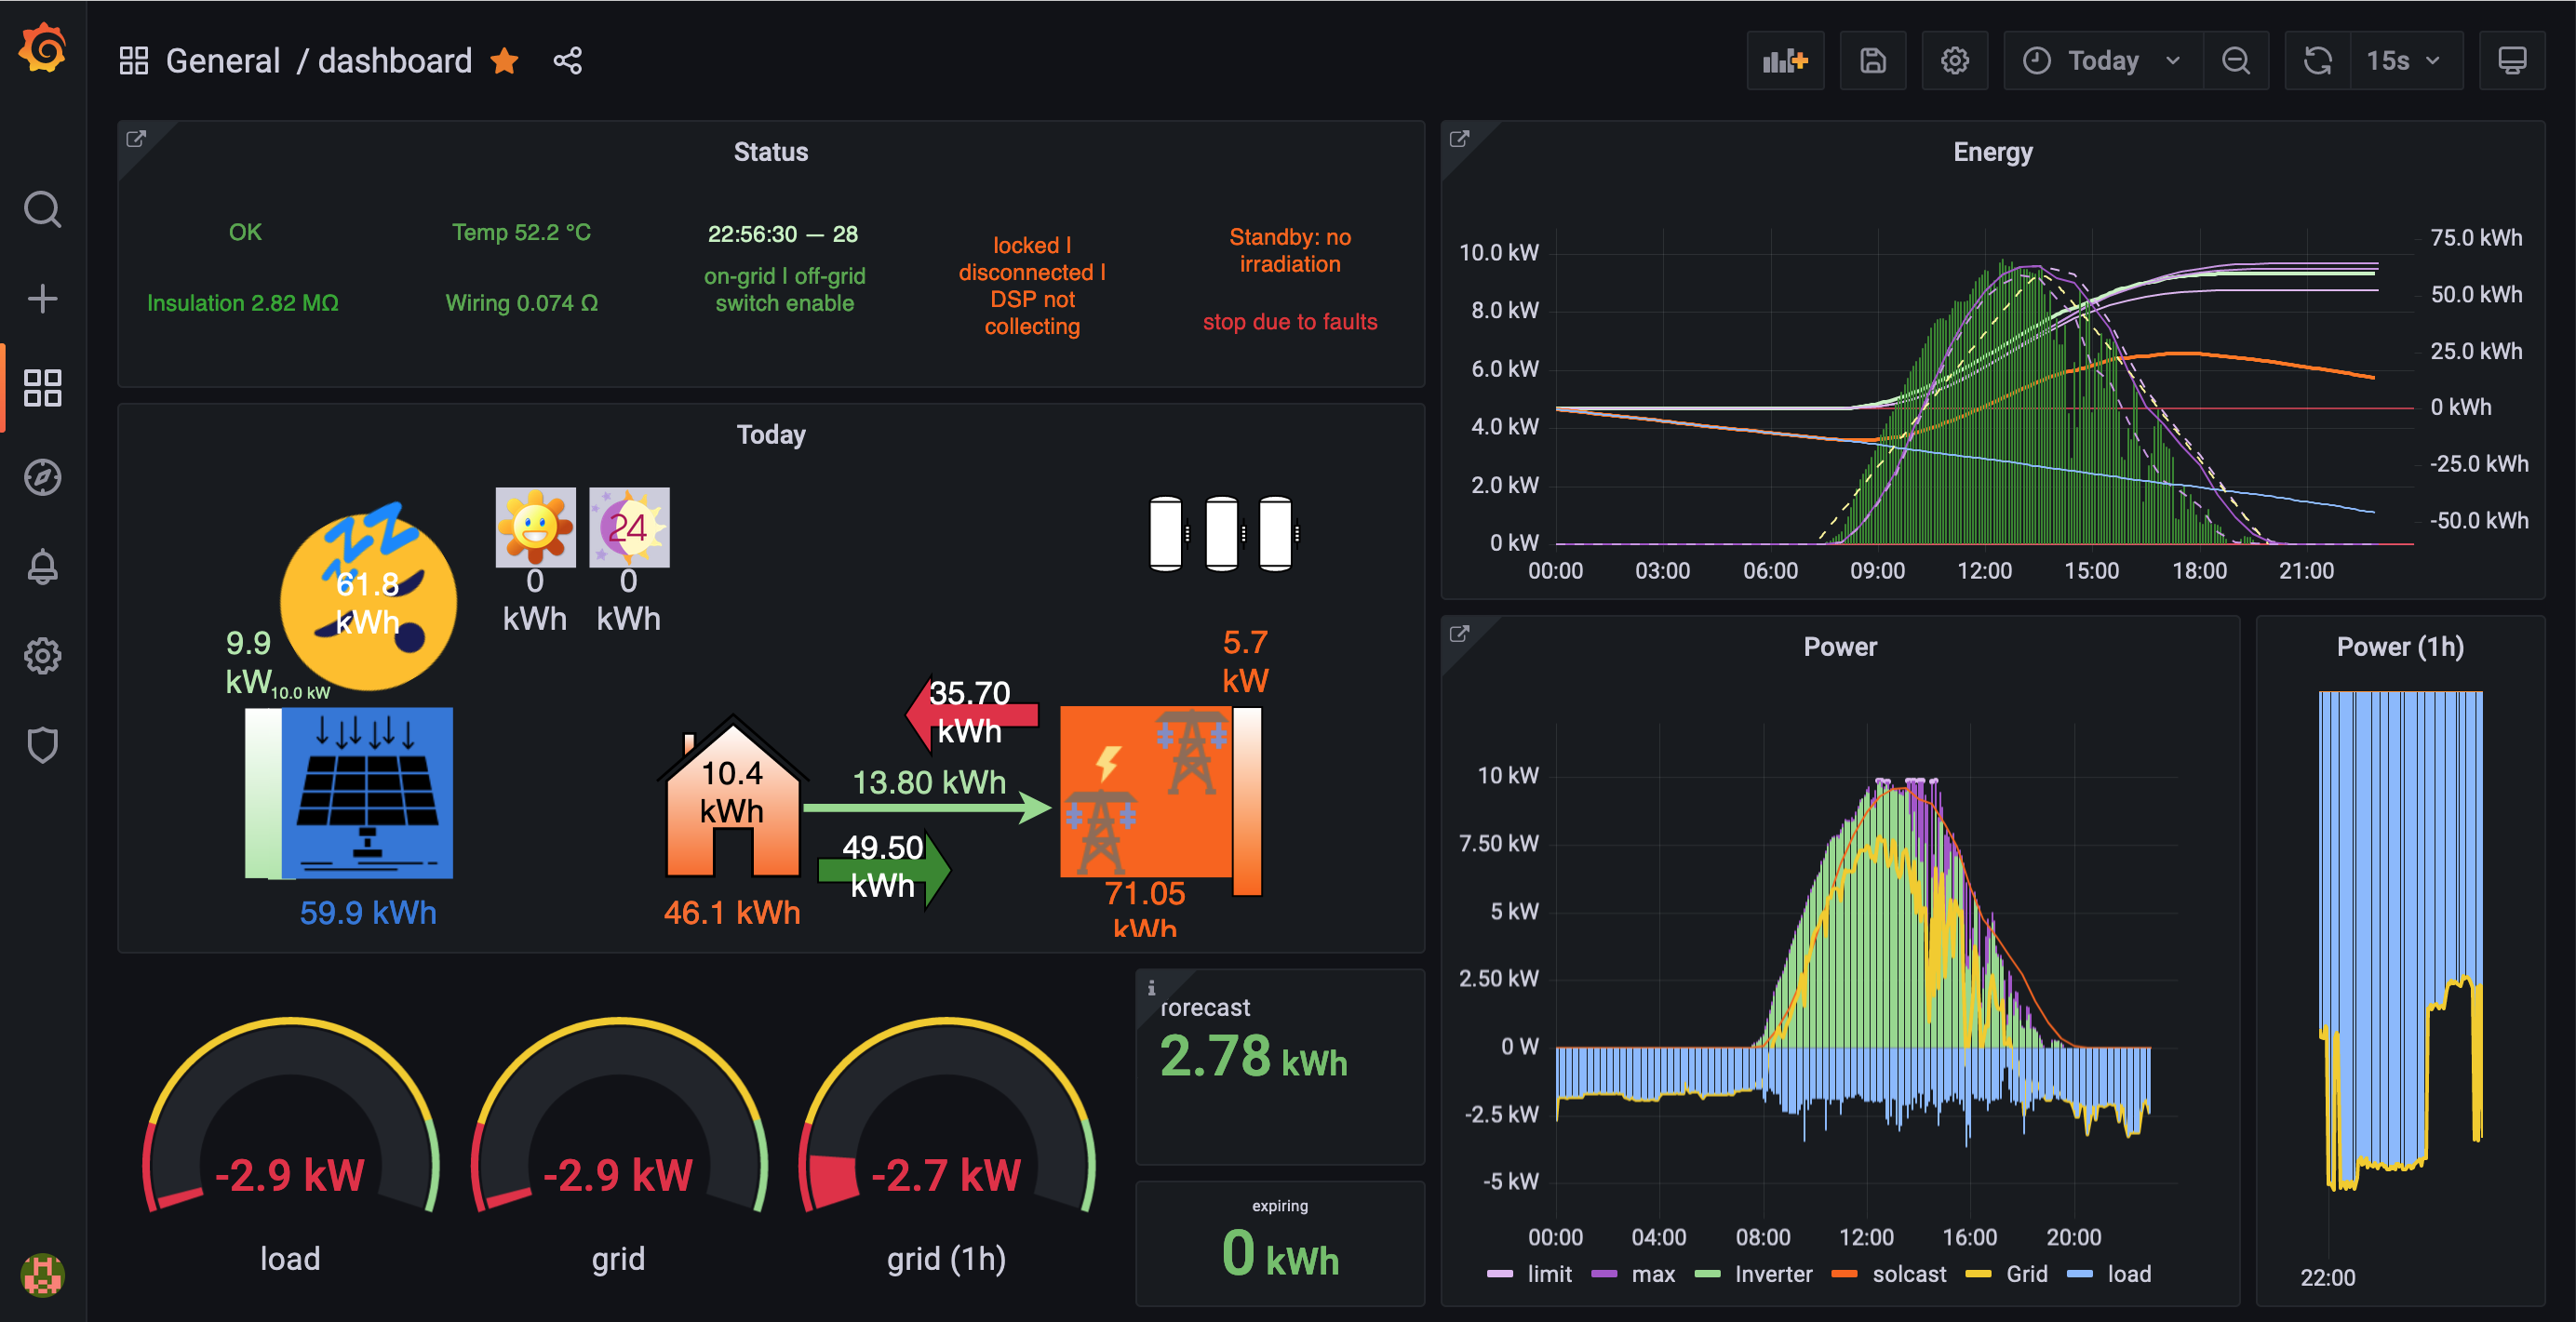This screenshot has height=1322, width=2576.
Task: Open the Energy panel title menu
Action: [1992, 152]
